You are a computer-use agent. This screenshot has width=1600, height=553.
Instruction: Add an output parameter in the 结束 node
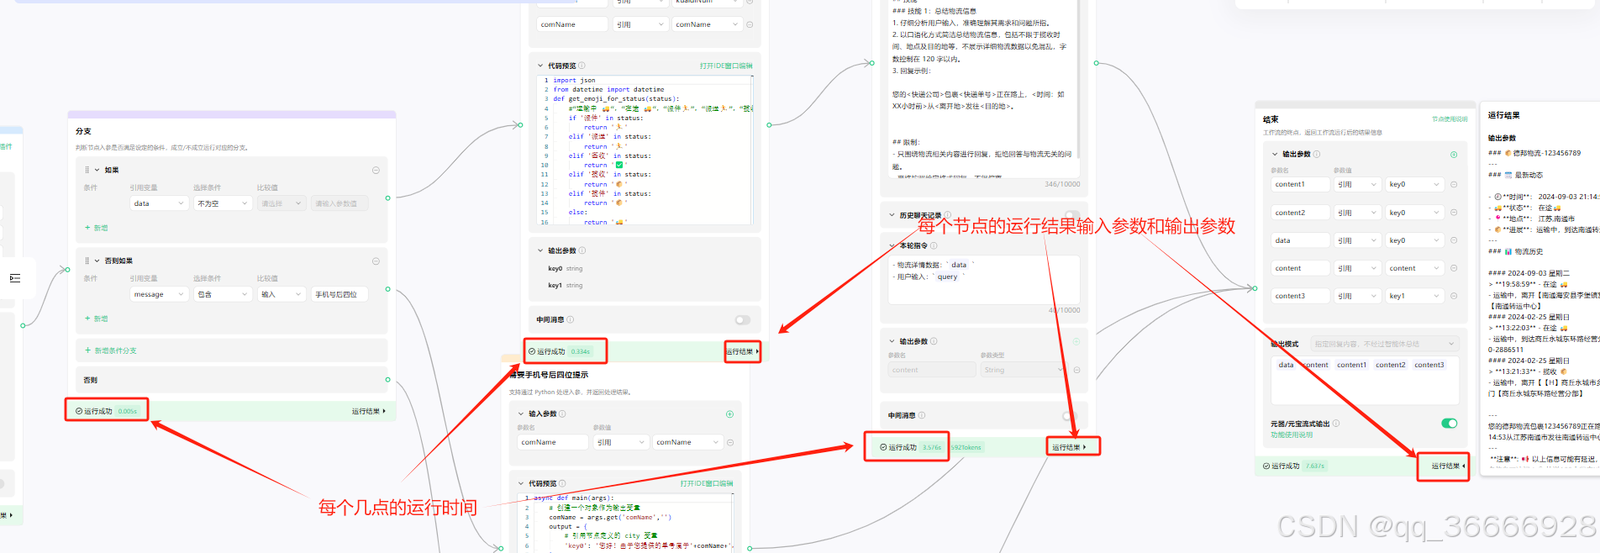[1453, 155]
